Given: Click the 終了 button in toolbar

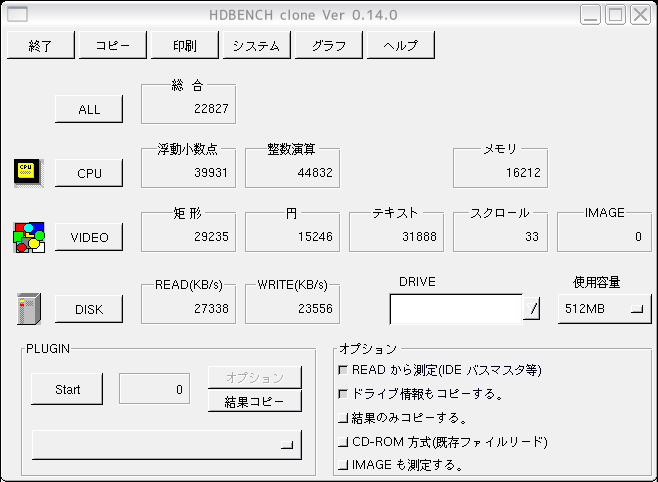Looking at the screenshot, I should (40, 46).
